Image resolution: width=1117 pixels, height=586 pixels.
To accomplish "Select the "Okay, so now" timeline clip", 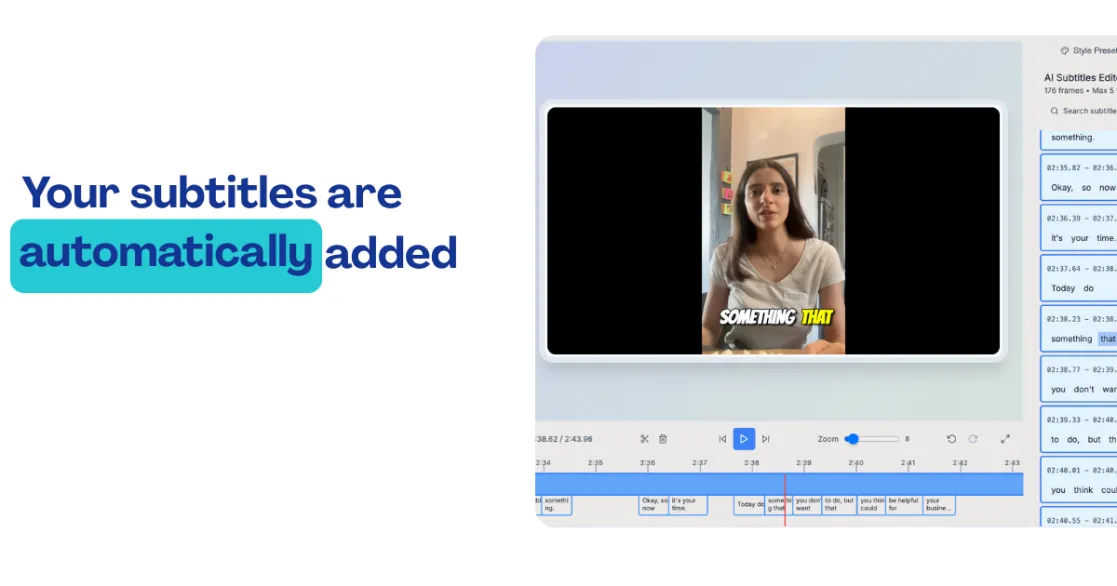I will 654,505.
